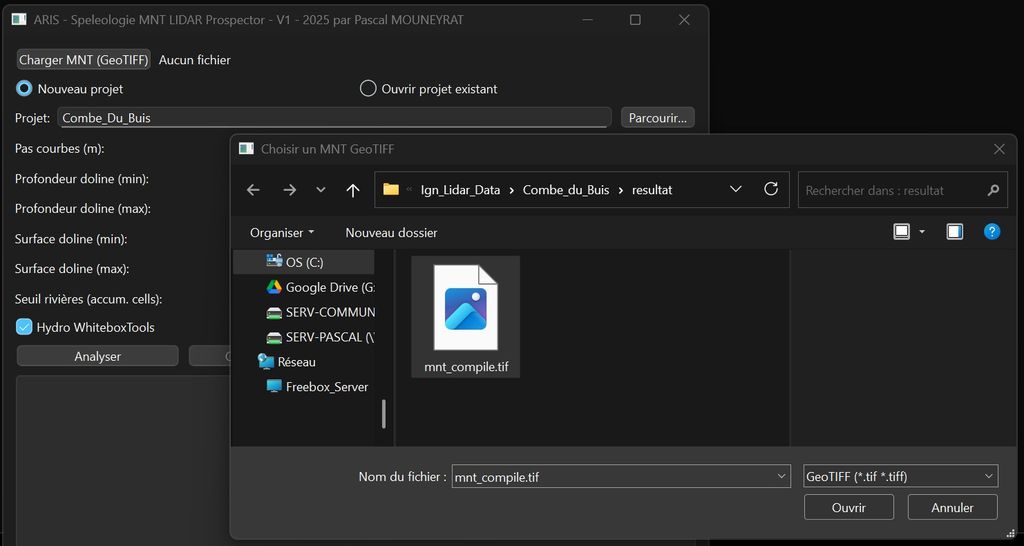This screenshot has height=546, width=1024.
Task: Click the sidebar vertical scrollbar
Action: click(383, 412)
